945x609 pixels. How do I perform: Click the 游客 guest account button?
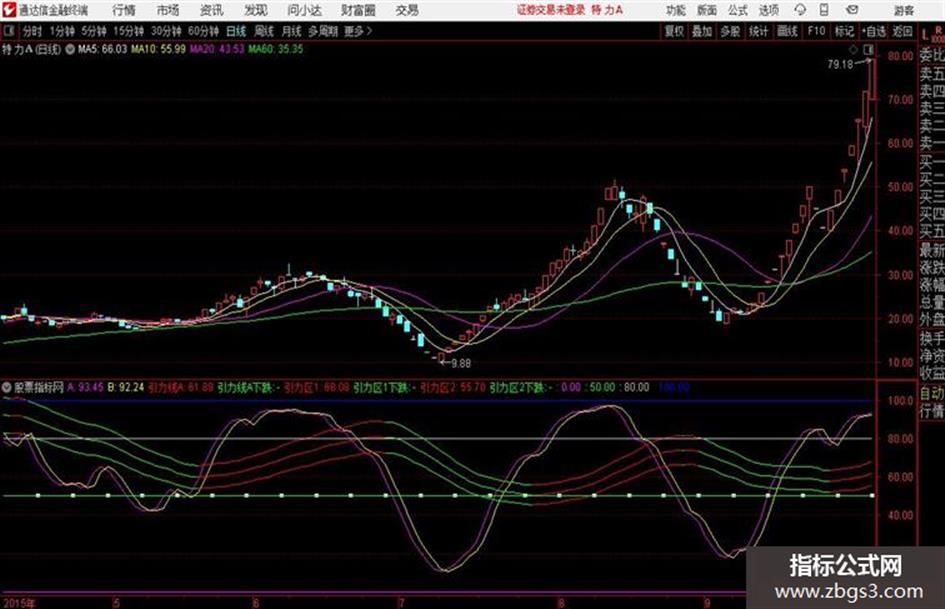click(903, 10)
